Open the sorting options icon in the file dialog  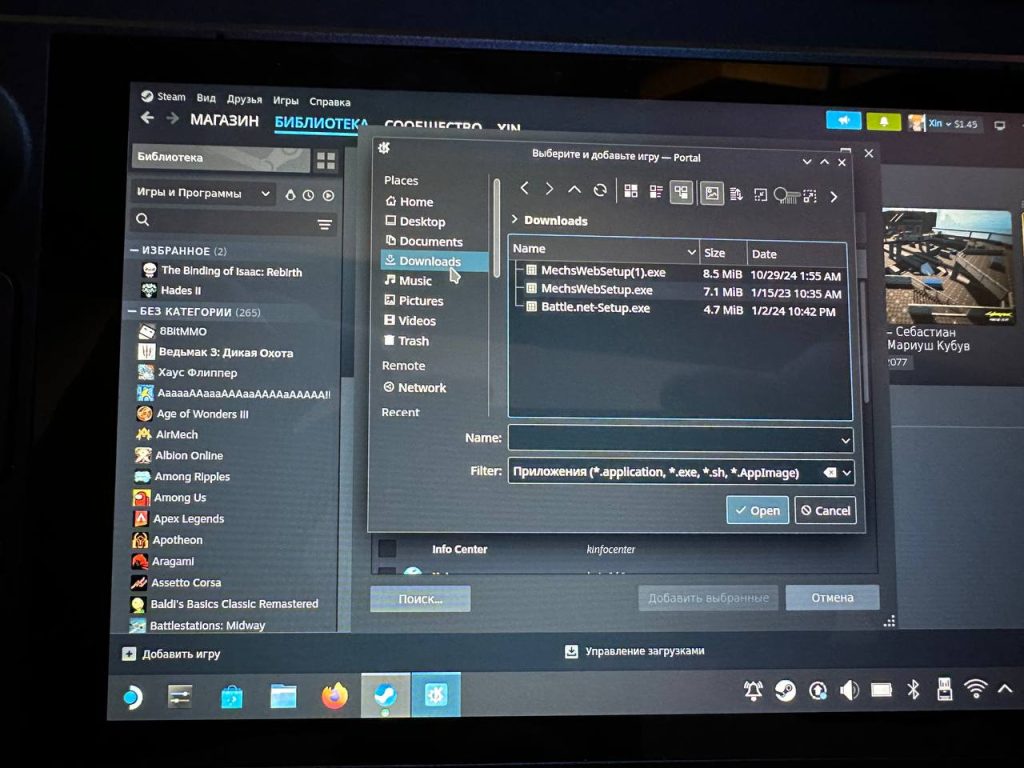736,194
